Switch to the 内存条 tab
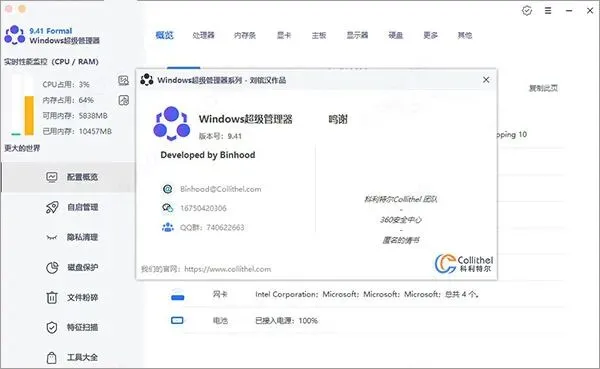Screen dimensions: 600x369 [245, 35]
